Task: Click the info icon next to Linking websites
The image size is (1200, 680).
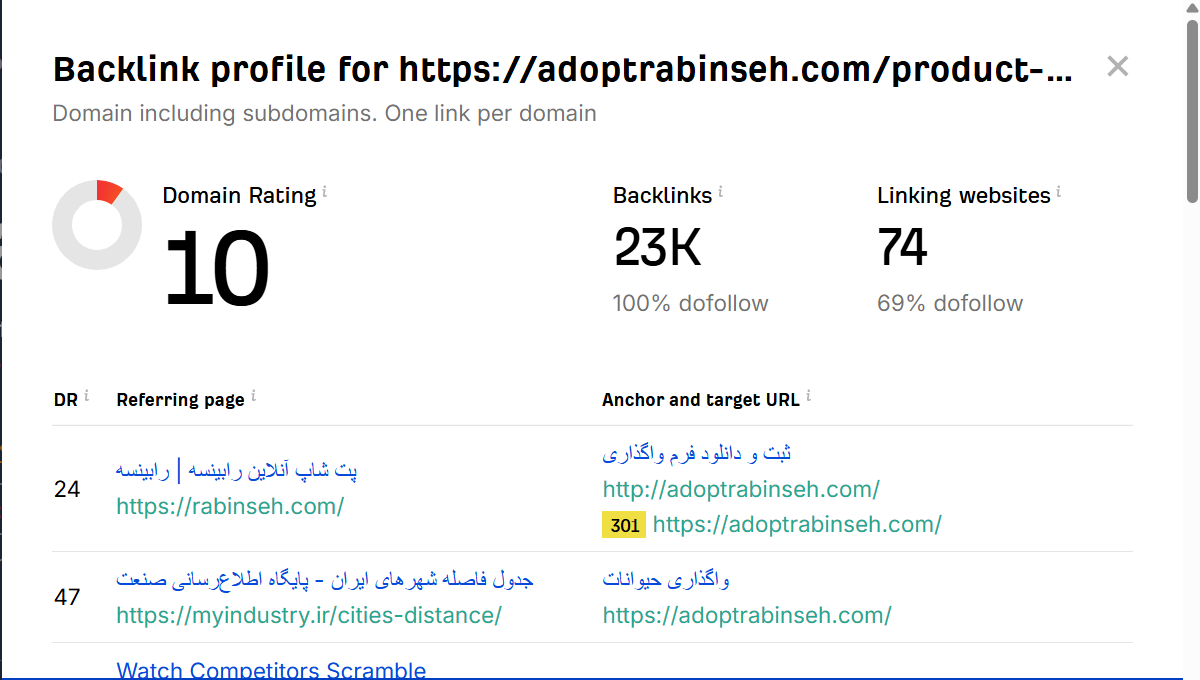Action: [1059, 190]
